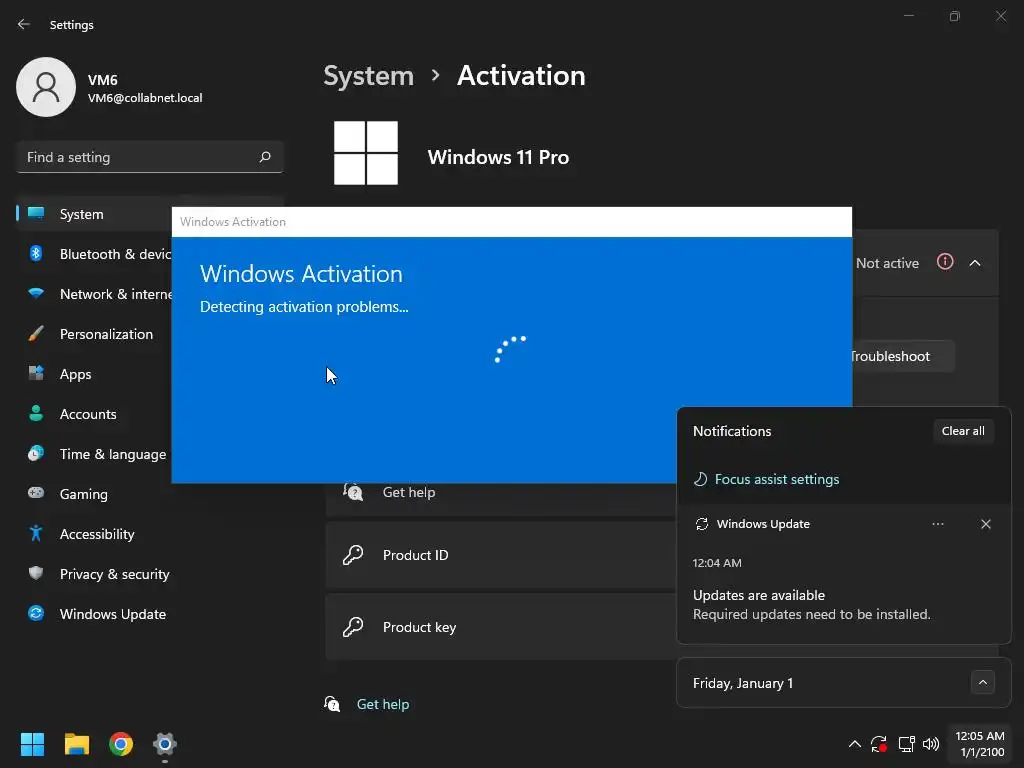Launch Google Chrome from the taskbar
The image size is (1024, 768).
(121, 744)
